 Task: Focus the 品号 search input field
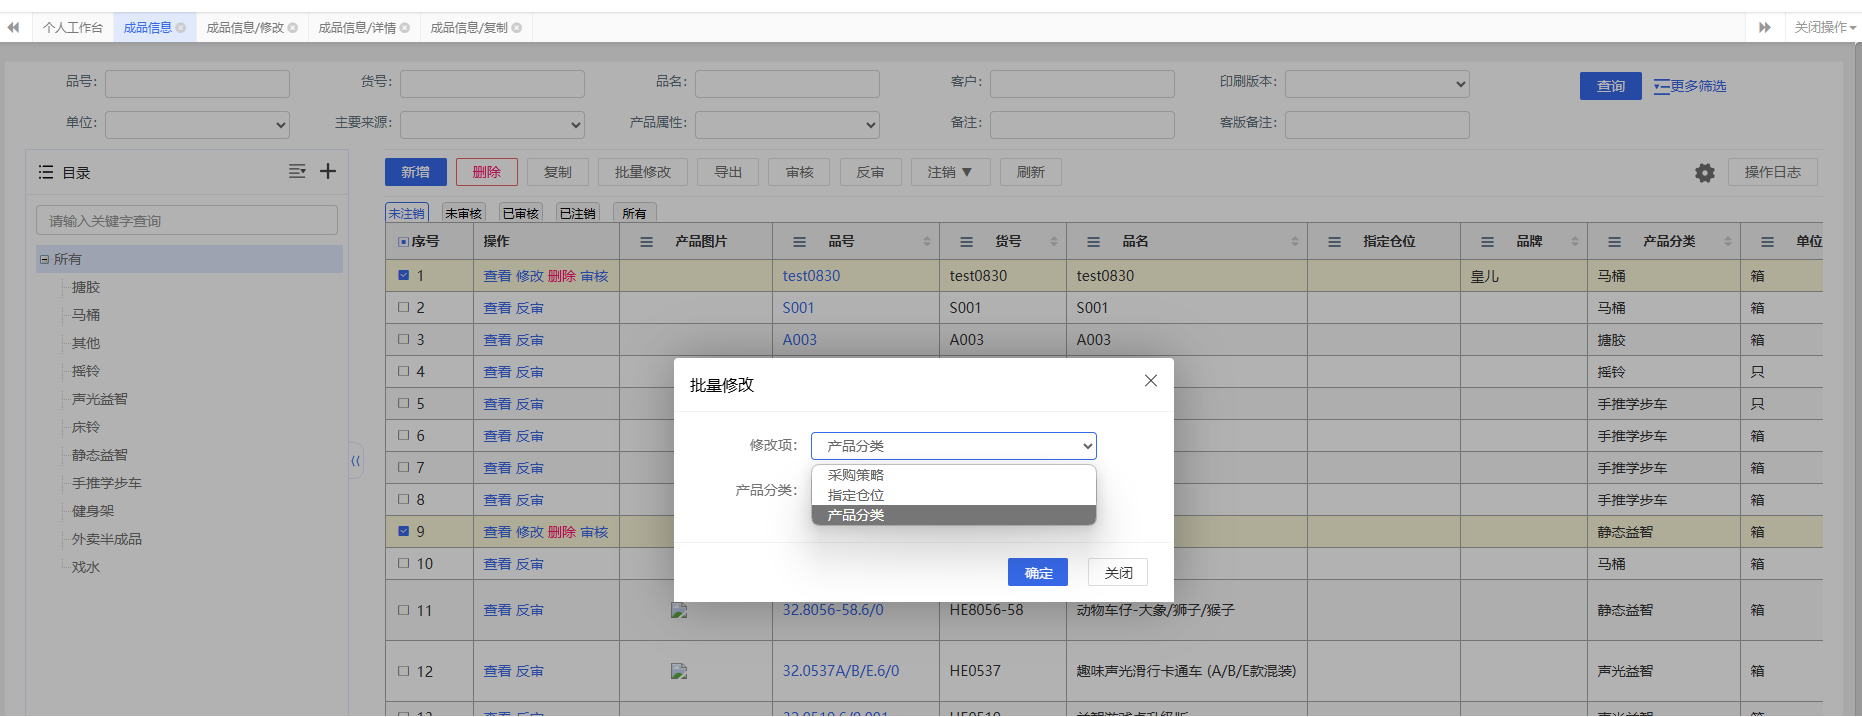pyautogui.click(x=197, y=84)
